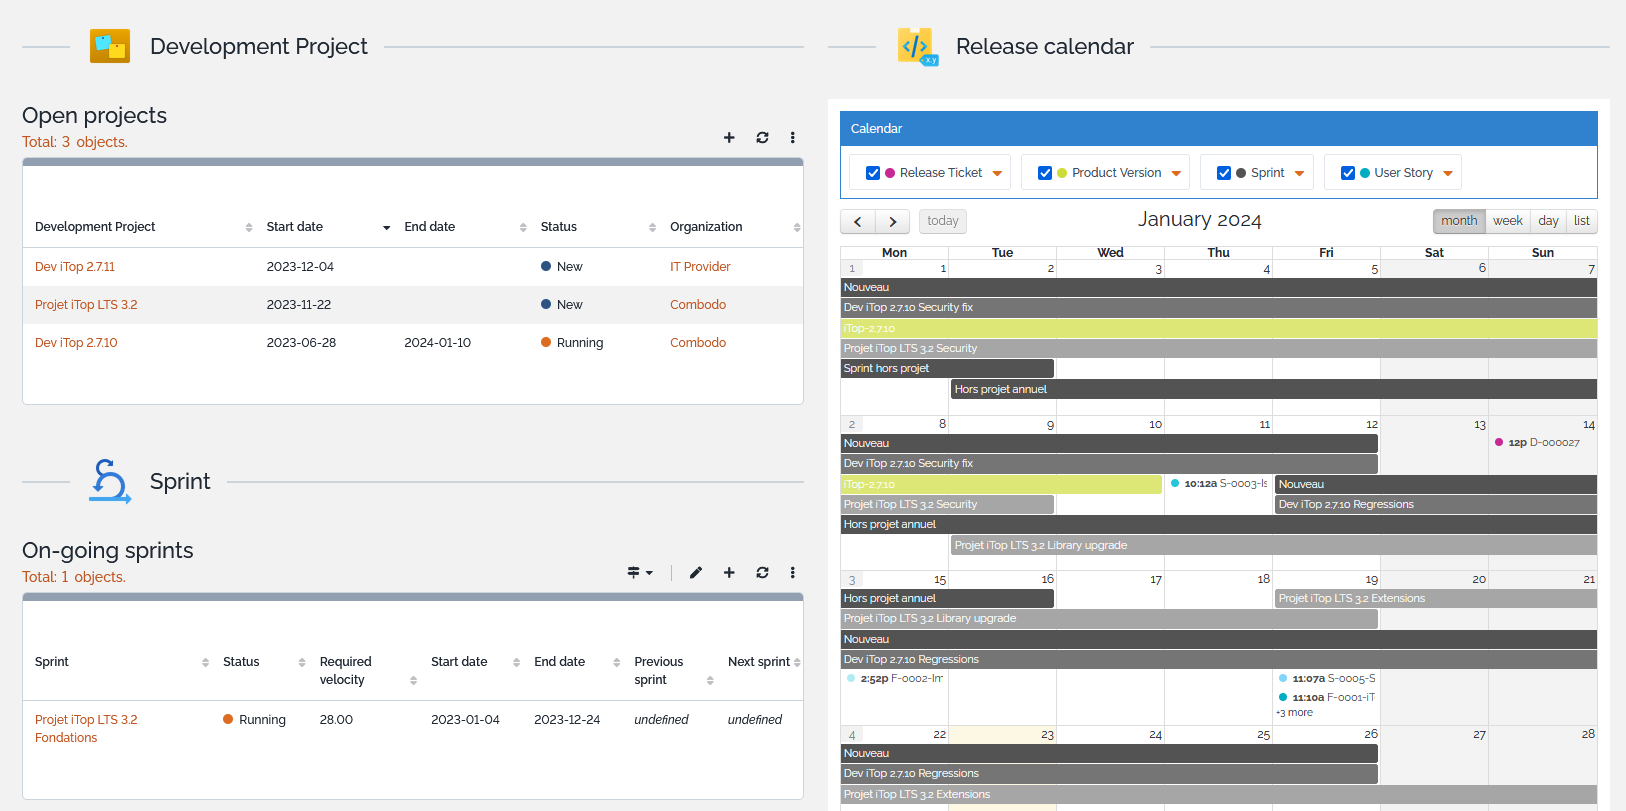The height and width of the screenshot is (811, 1626).
Task: Add a new sprint with plus icon
Action: (x=729, y=573)
